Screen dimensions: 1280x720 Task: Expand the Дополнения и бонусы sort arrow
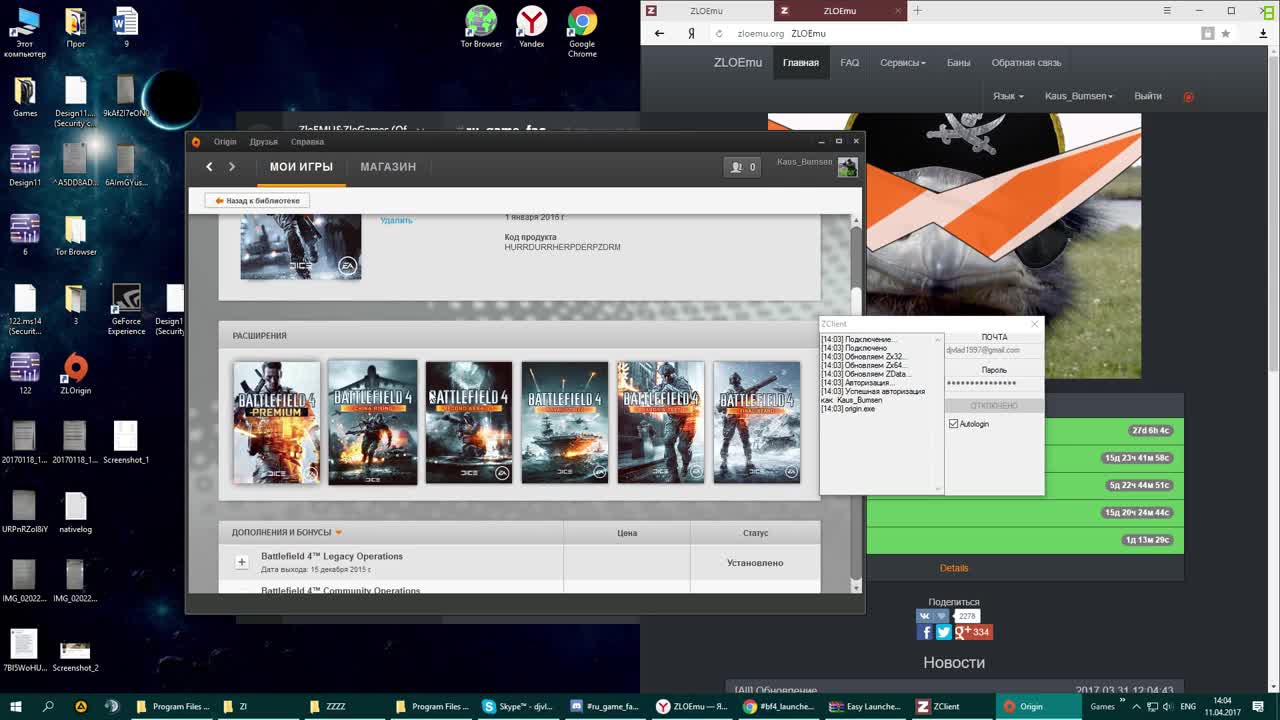pyautogui.click(x=339, y=533)
